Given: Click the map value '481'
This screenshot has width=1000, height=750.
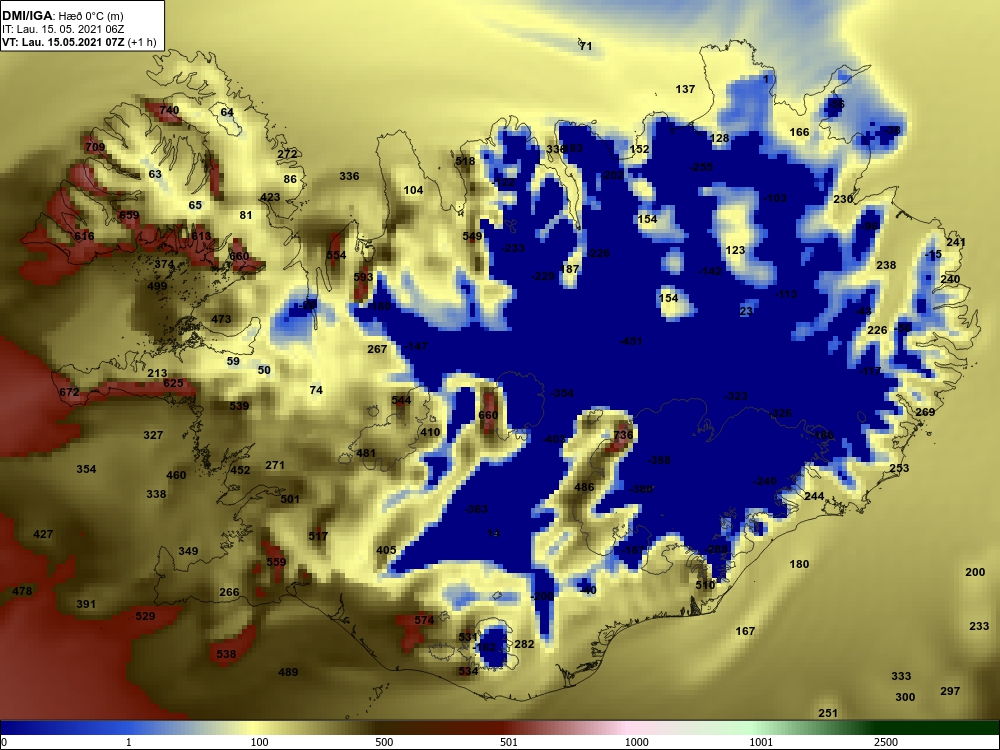Looking at the screenshot, I should (x=365, y=453).
